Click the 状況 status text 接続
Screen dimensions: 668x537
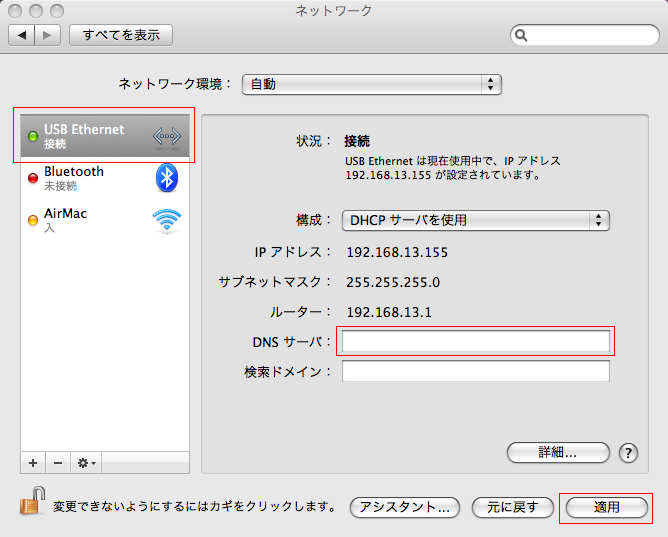click(x=357, y=141)
